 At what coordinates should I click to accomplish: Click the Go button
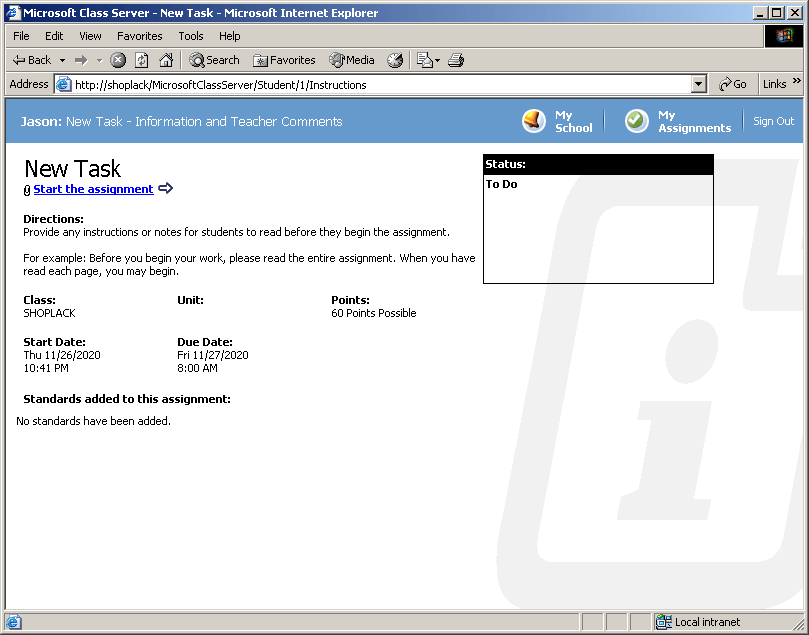pyautogui.click(x=733, y=84)
